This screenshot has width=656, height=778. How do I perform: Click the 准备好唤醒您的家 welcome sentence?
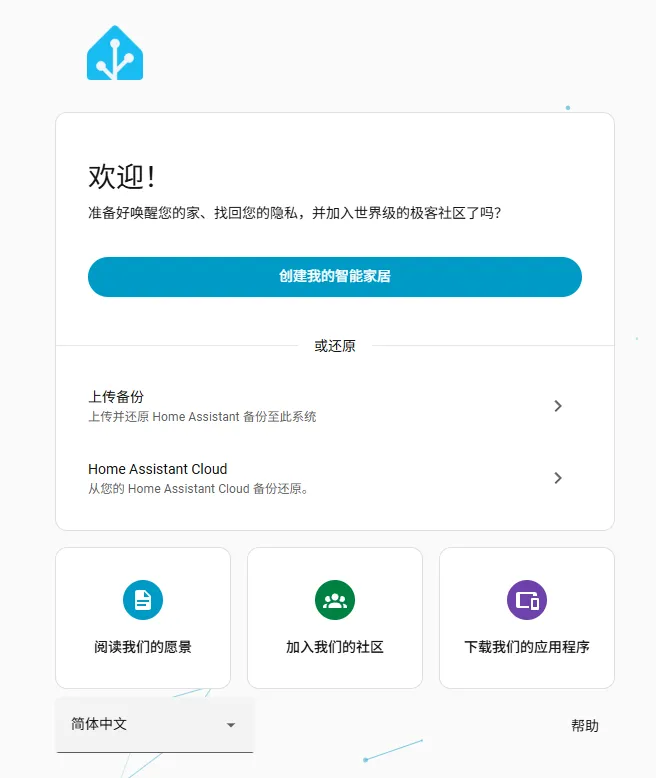[294, 213]
